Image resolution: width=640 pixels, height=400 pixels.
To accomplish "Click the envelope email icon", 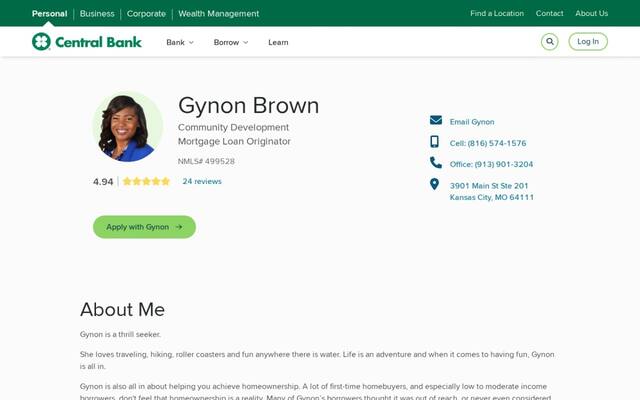I will click(436, 120).
